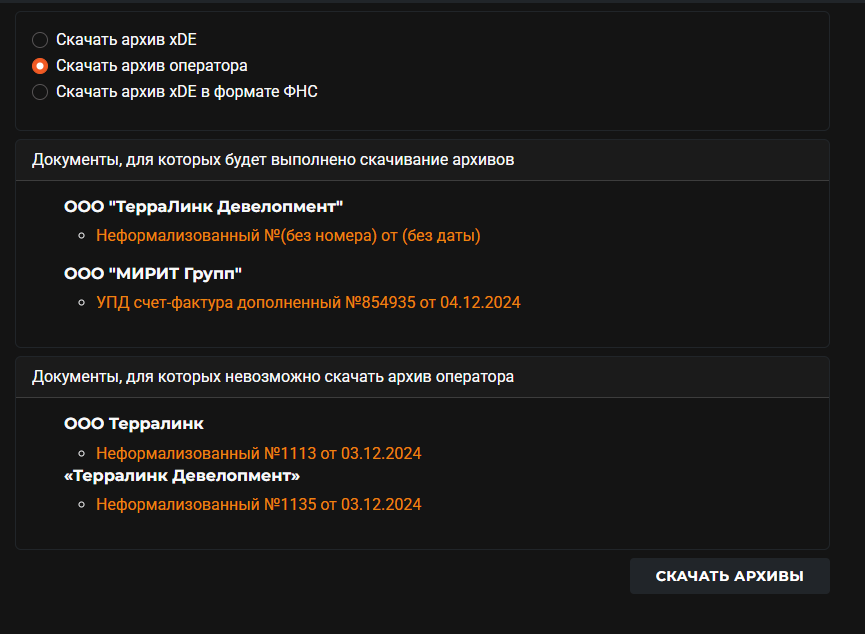Click the ООО "ТерраЛинк Девелопмент" company heading
The image size is (865, 634).
point(204,207)
